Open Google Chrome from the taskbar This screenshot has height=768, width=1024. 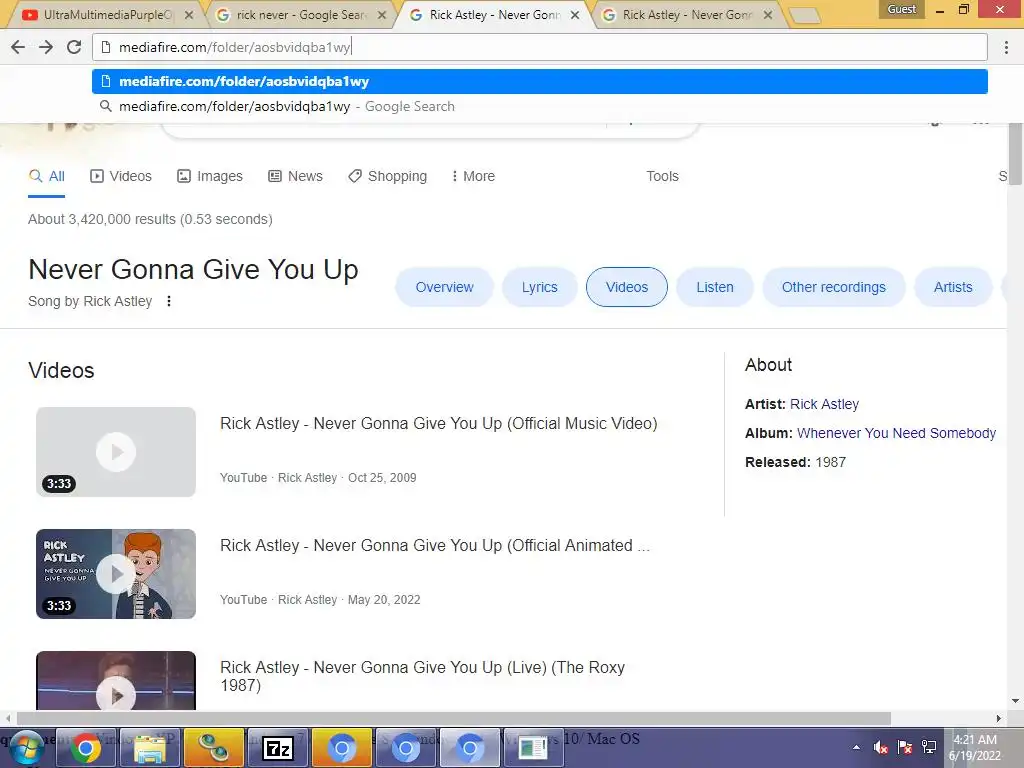coord(86,748)
